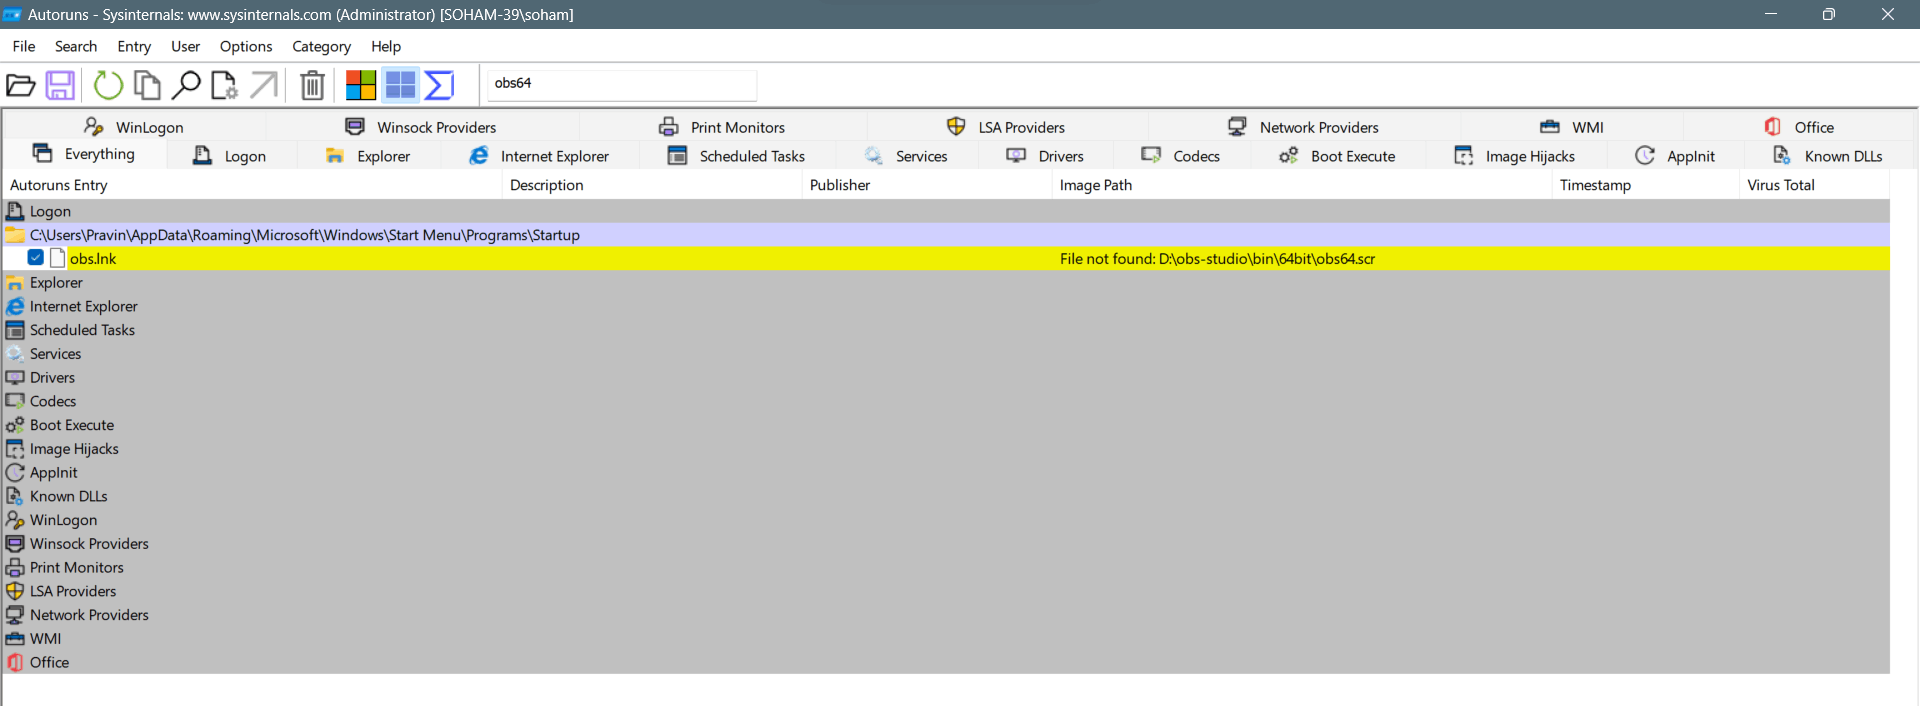Screen dimensions: 1920x706
Task: Sort by the Virus Total column header
Action: [1814, 185]
